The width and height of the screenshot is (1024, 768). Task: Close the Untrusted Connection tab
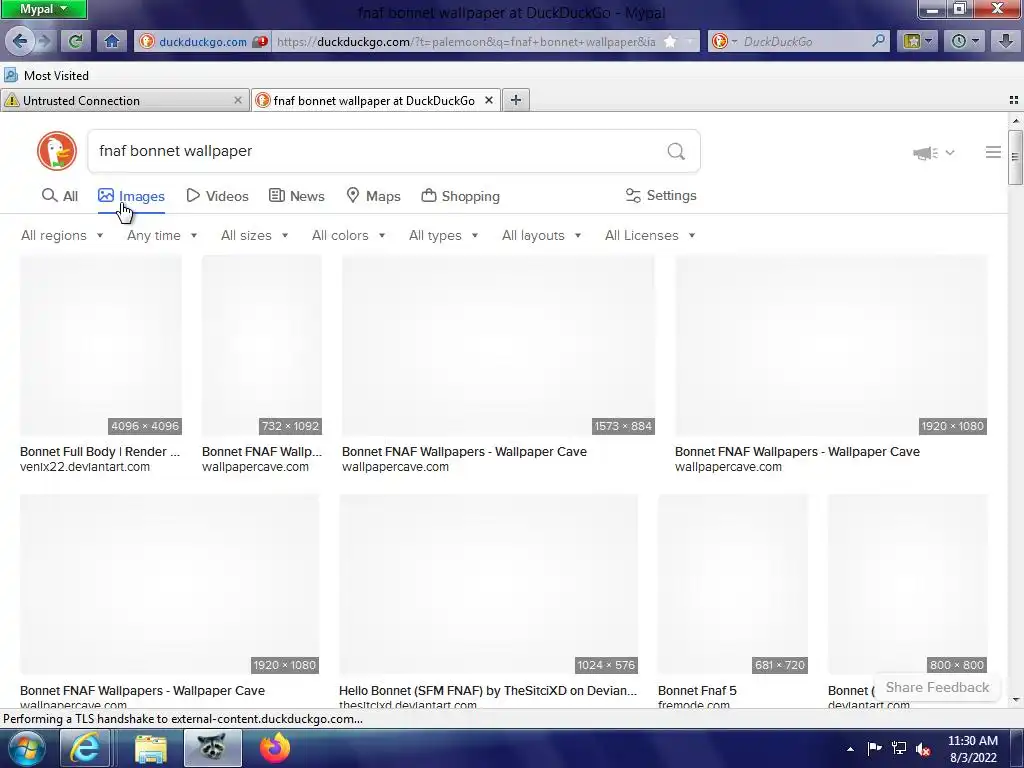point(238,100)
